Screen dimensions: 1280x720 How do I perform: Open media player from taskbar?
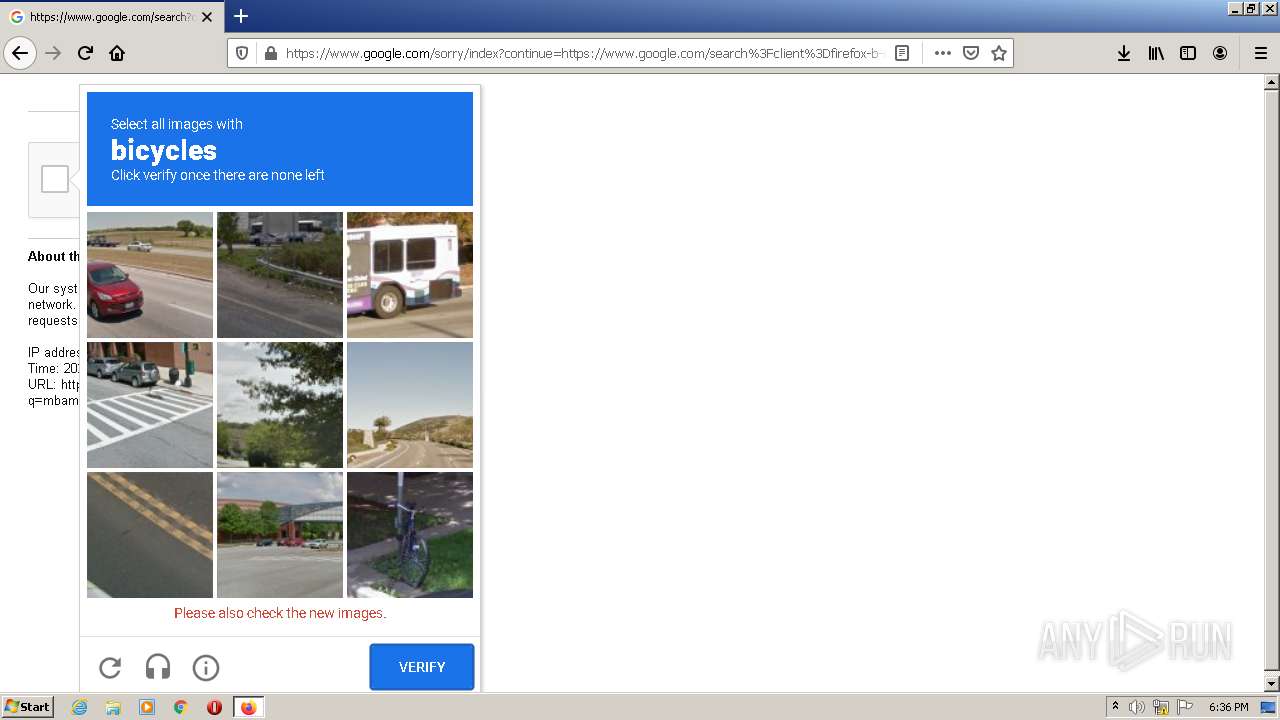click(x=147, y=707)
